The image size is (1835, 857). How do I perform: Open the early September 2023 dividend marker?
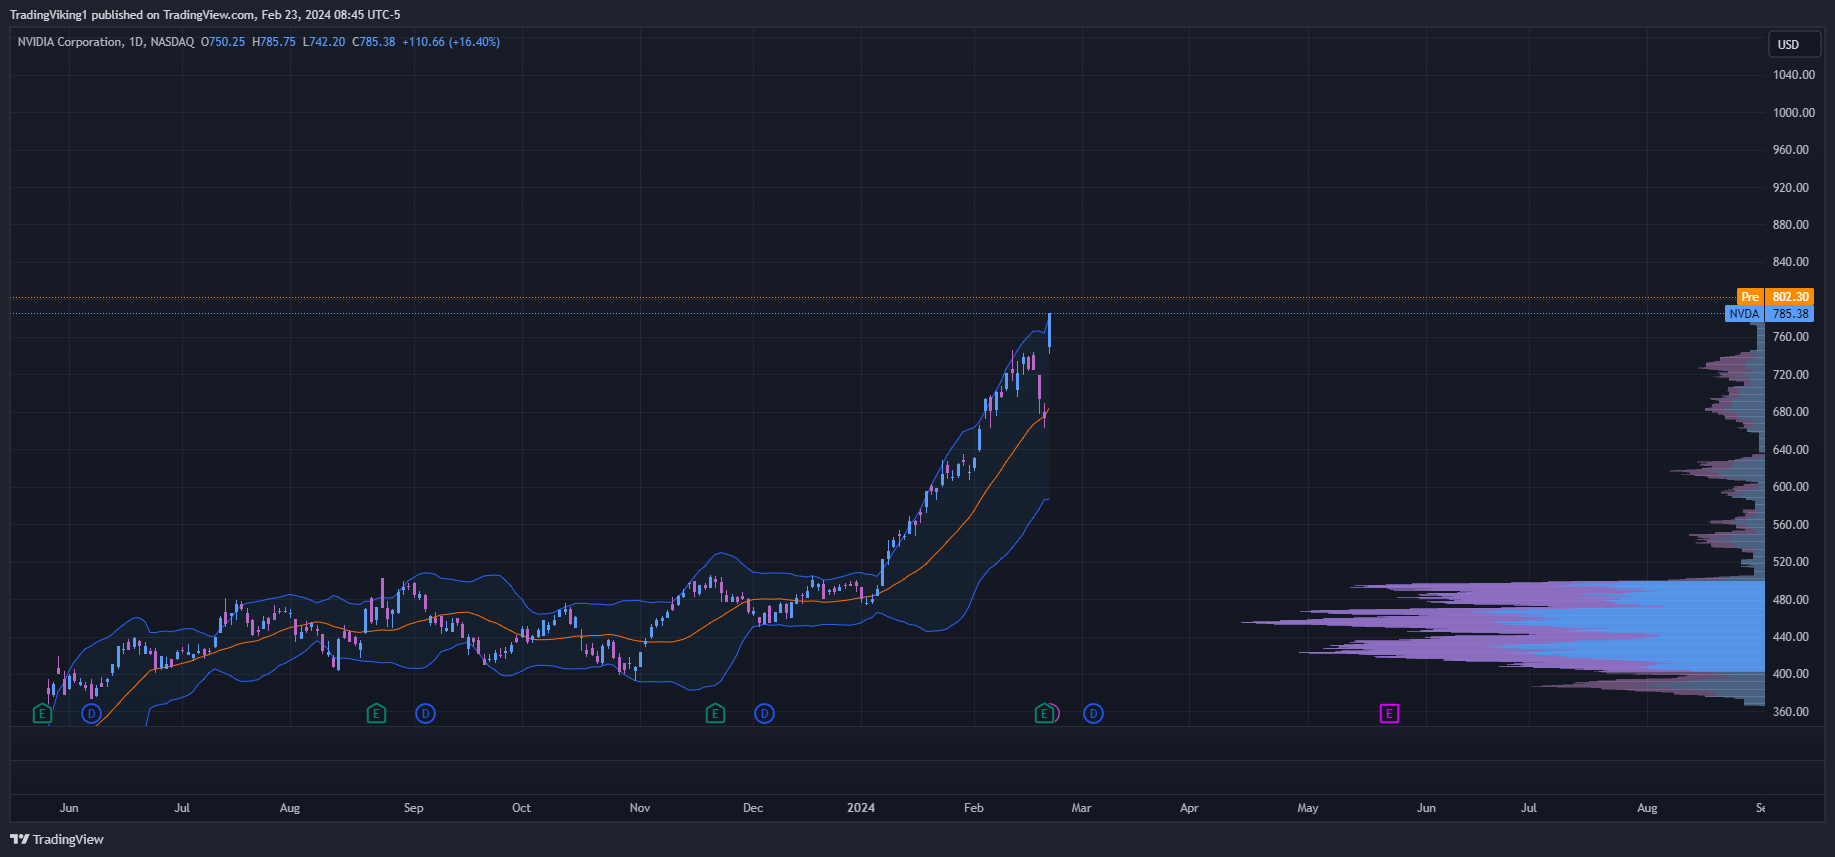point(425,714)
